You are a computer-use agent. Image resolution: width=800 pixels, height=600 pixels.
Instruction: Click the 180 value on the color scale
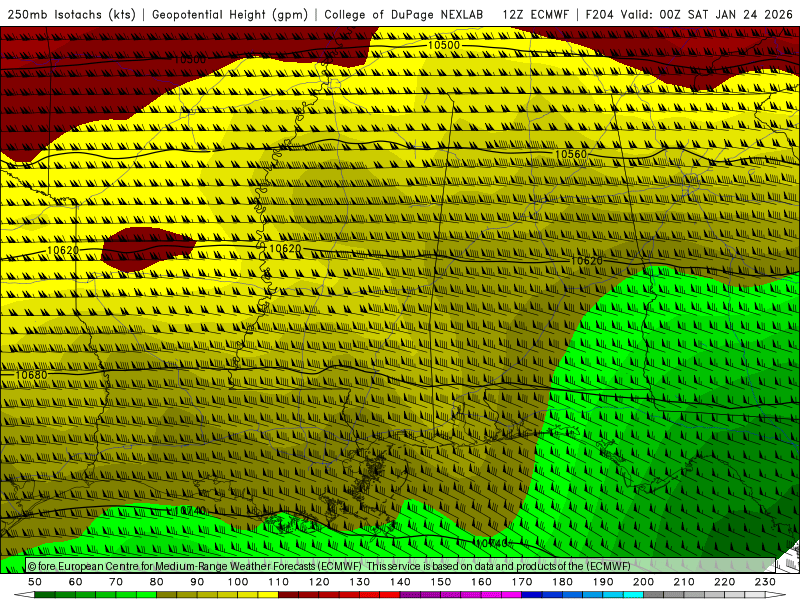coord(562,582)
